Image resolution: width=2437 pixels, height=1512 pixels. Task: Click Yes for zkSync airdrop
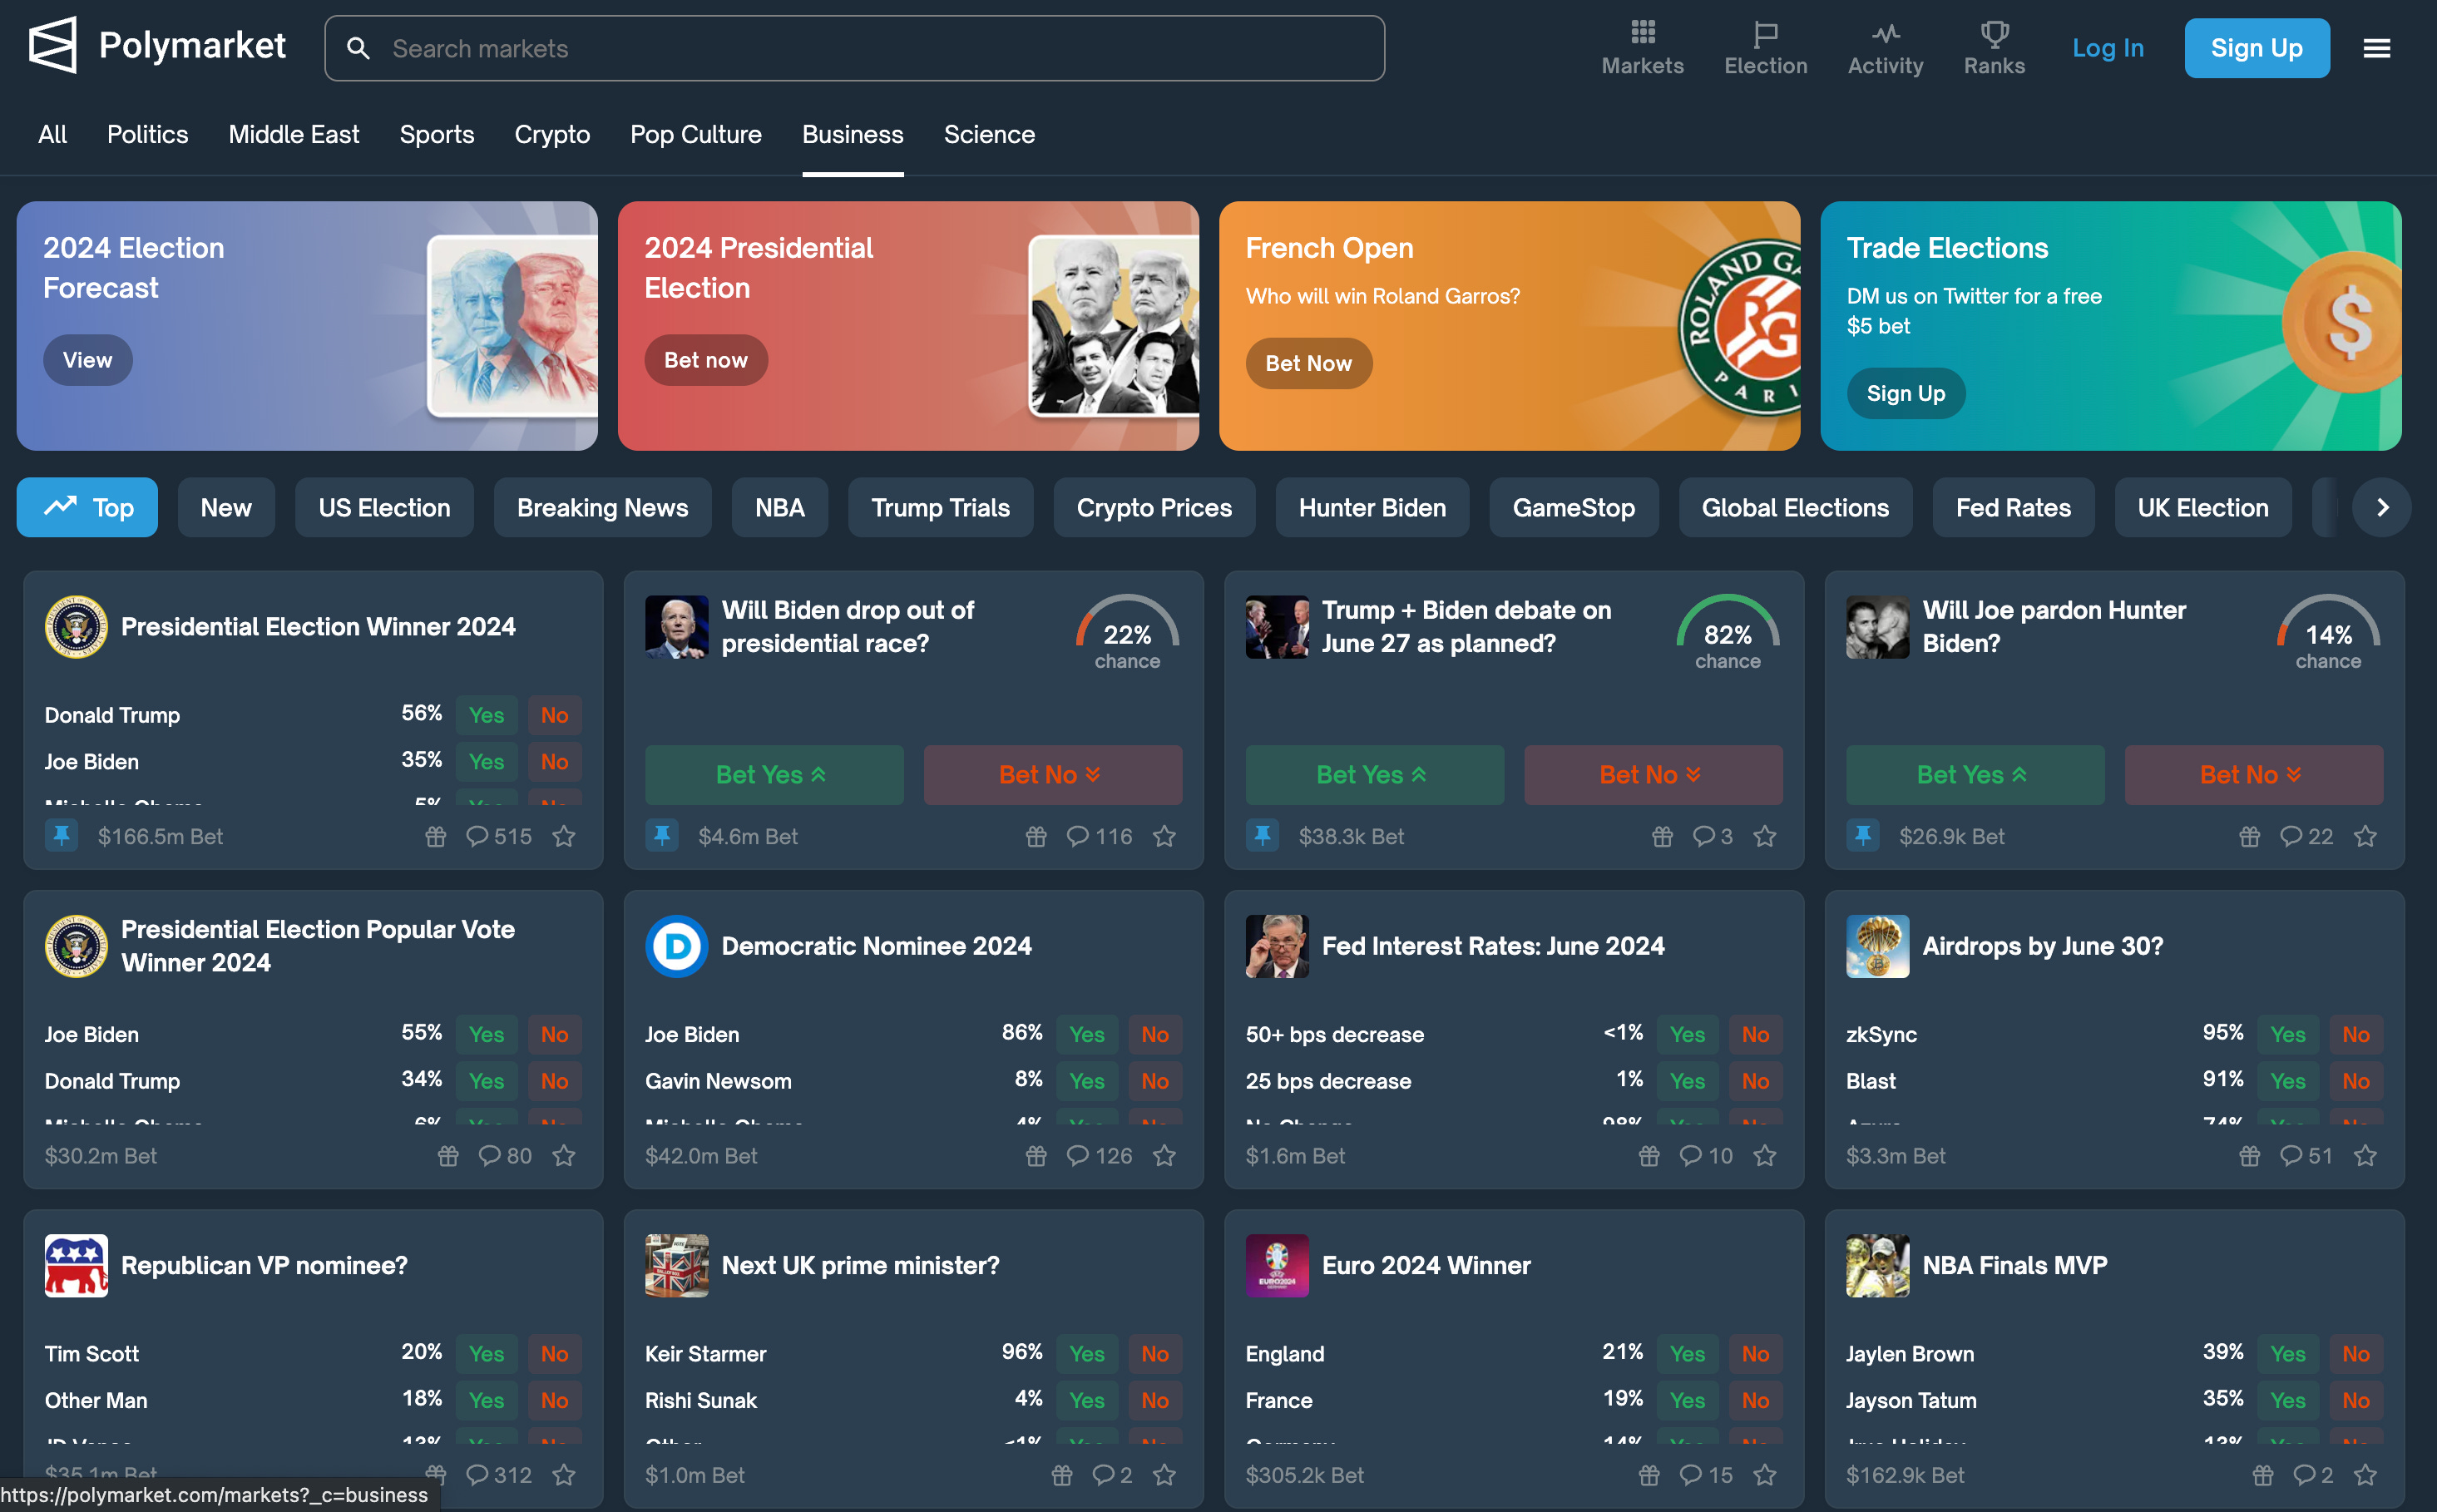(x=2287, y=1034)
